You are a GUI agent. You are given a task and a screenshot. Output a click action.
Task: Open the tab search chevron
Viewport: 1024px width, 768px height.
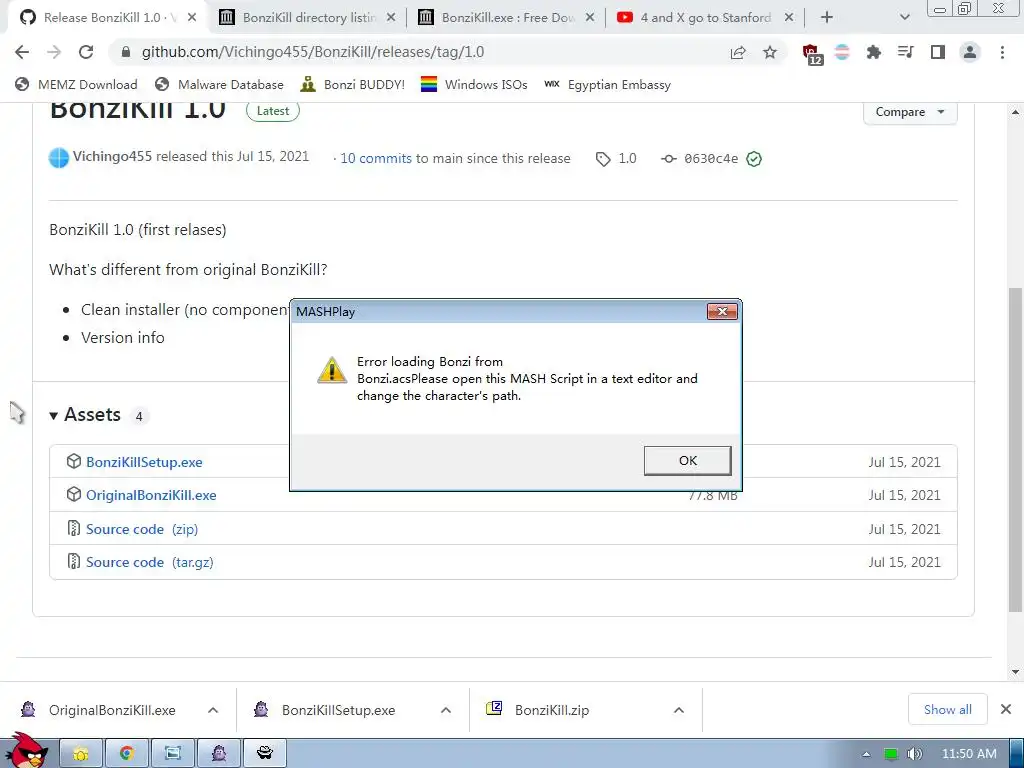904,18
